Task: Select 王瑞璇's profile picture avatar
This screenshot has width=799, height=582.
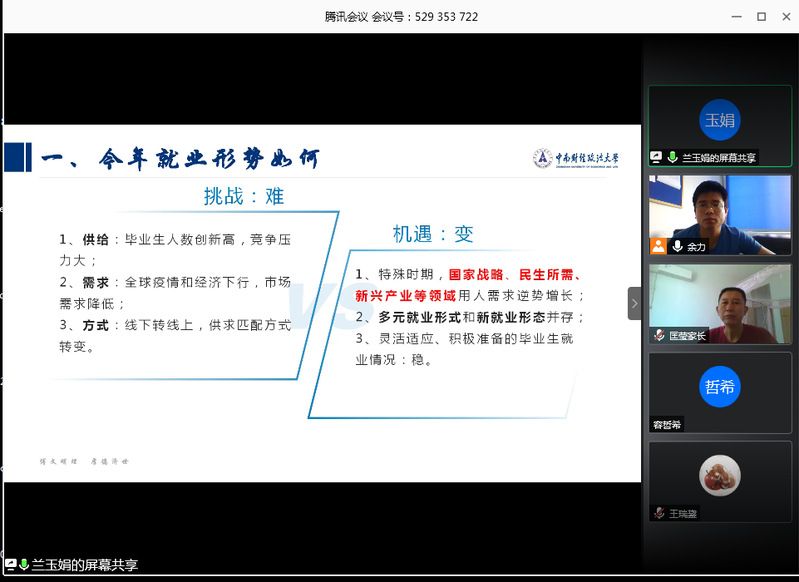Action: pyautogui.click(x=719, y=476)
